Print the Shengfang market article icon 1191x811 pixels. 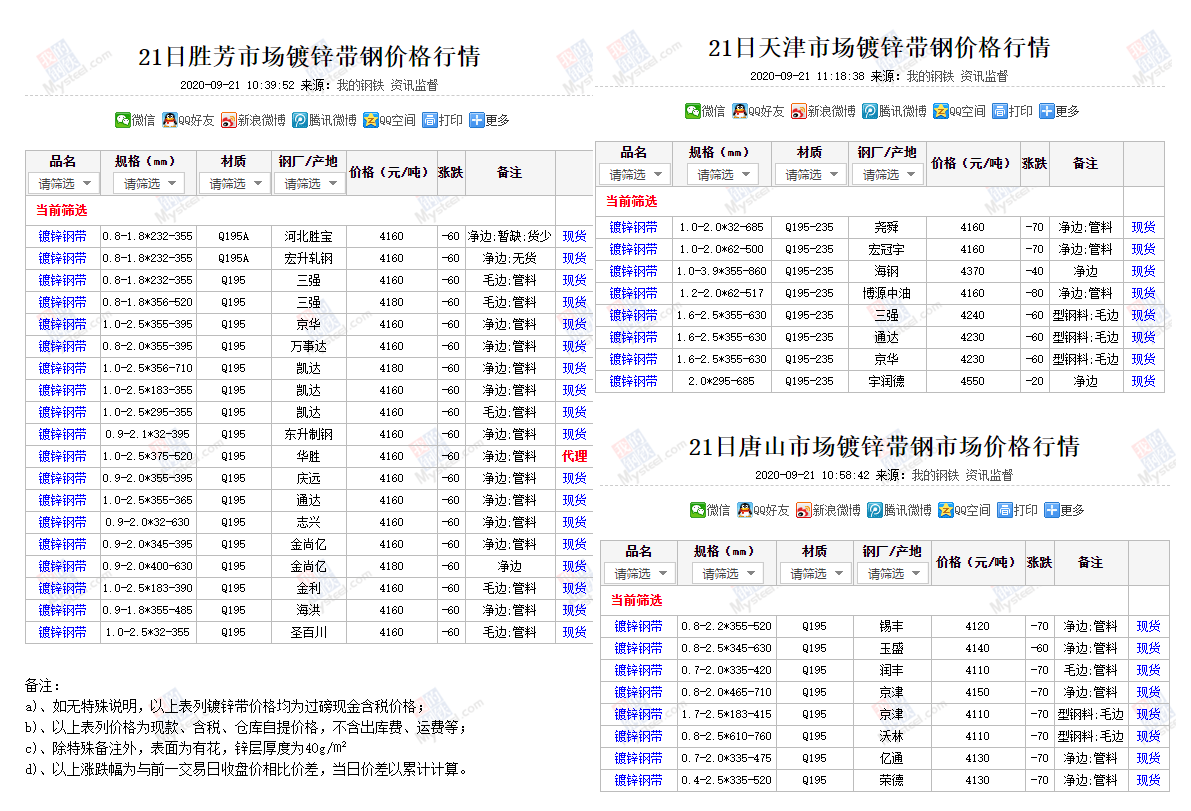pos(430,120)
